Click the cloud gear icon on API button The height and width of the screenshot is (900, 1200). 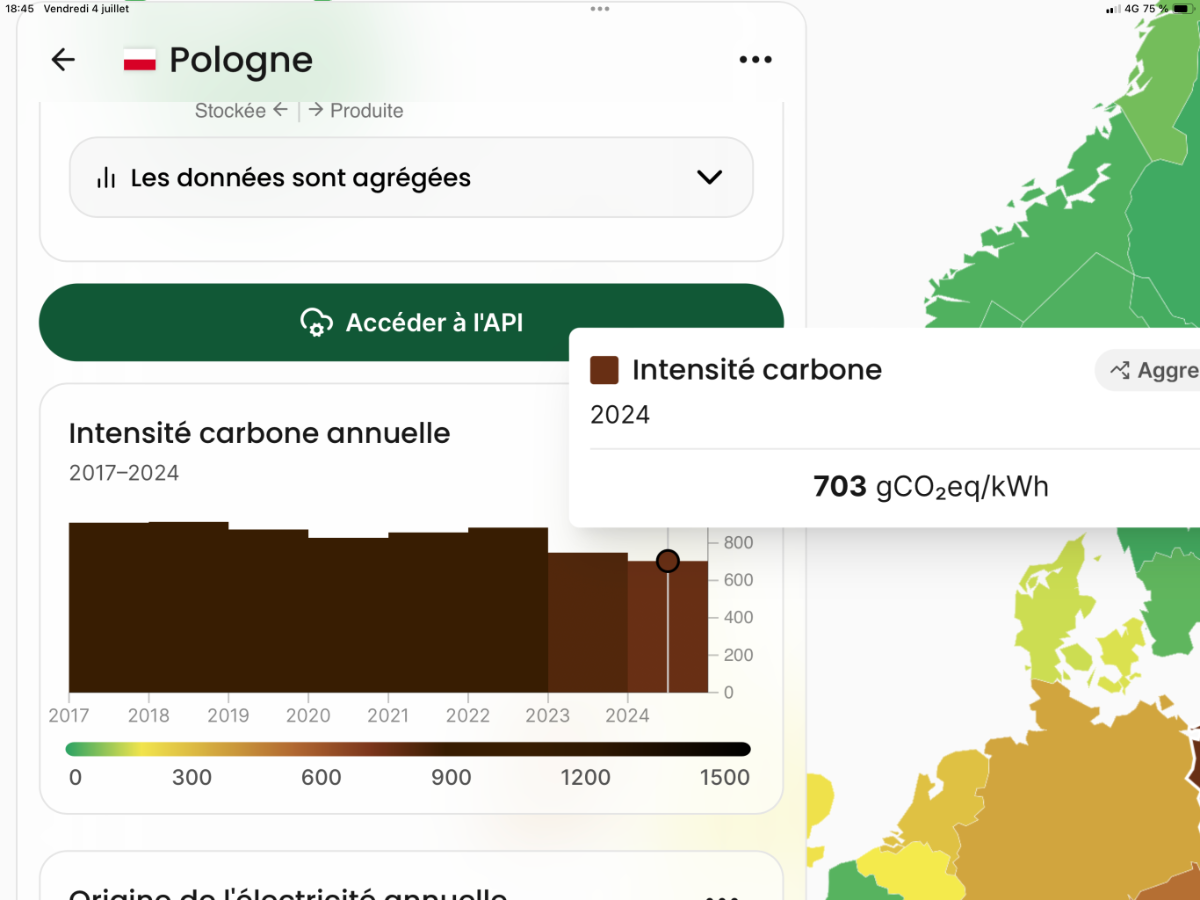[316, 323]
